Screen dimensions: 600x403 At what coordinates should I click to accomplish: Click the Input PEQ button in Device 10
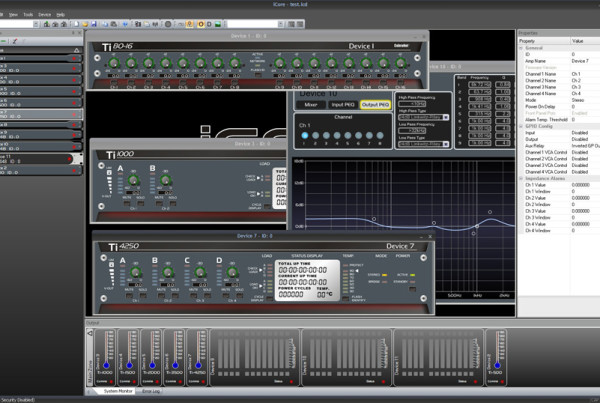coord(343,104)
